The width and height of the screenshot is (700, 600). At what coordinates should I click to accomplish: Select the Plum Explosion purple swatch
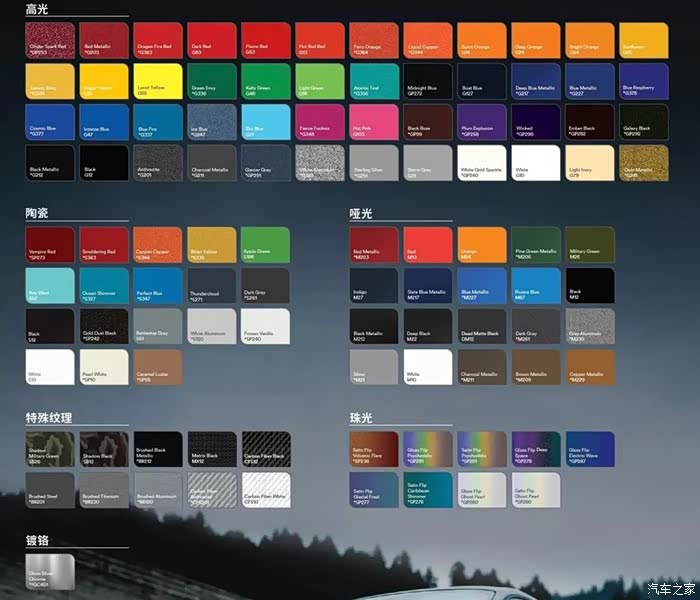click(482, 122)
